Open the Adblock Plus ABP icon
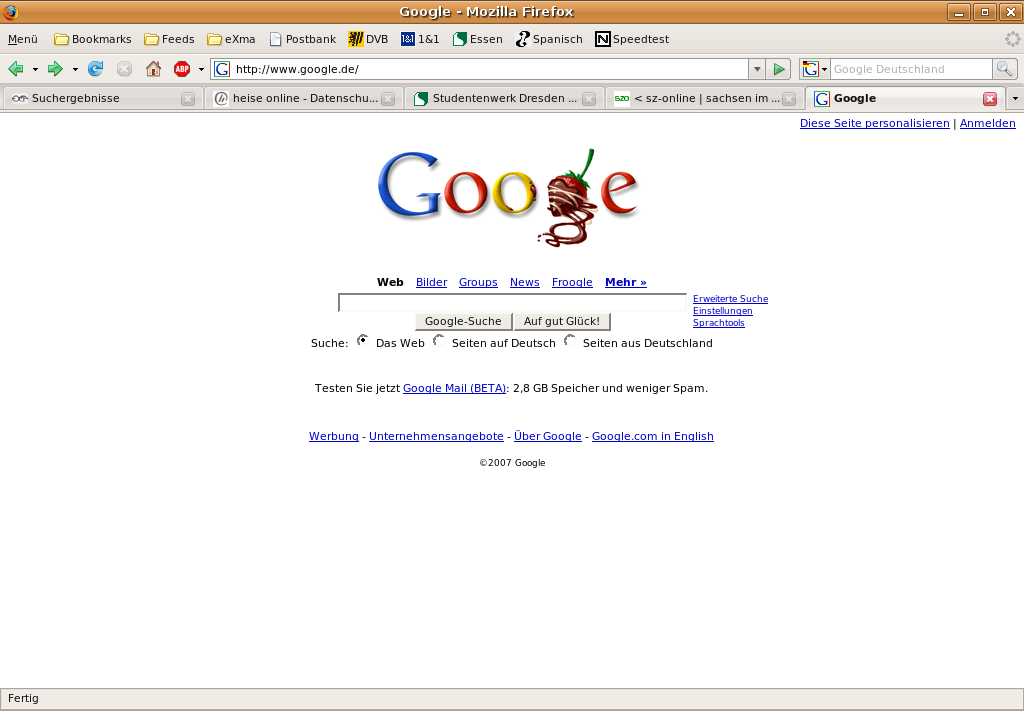Viewport: 1024px width, 711px height. pyautogui.click(x=182, y=69)
